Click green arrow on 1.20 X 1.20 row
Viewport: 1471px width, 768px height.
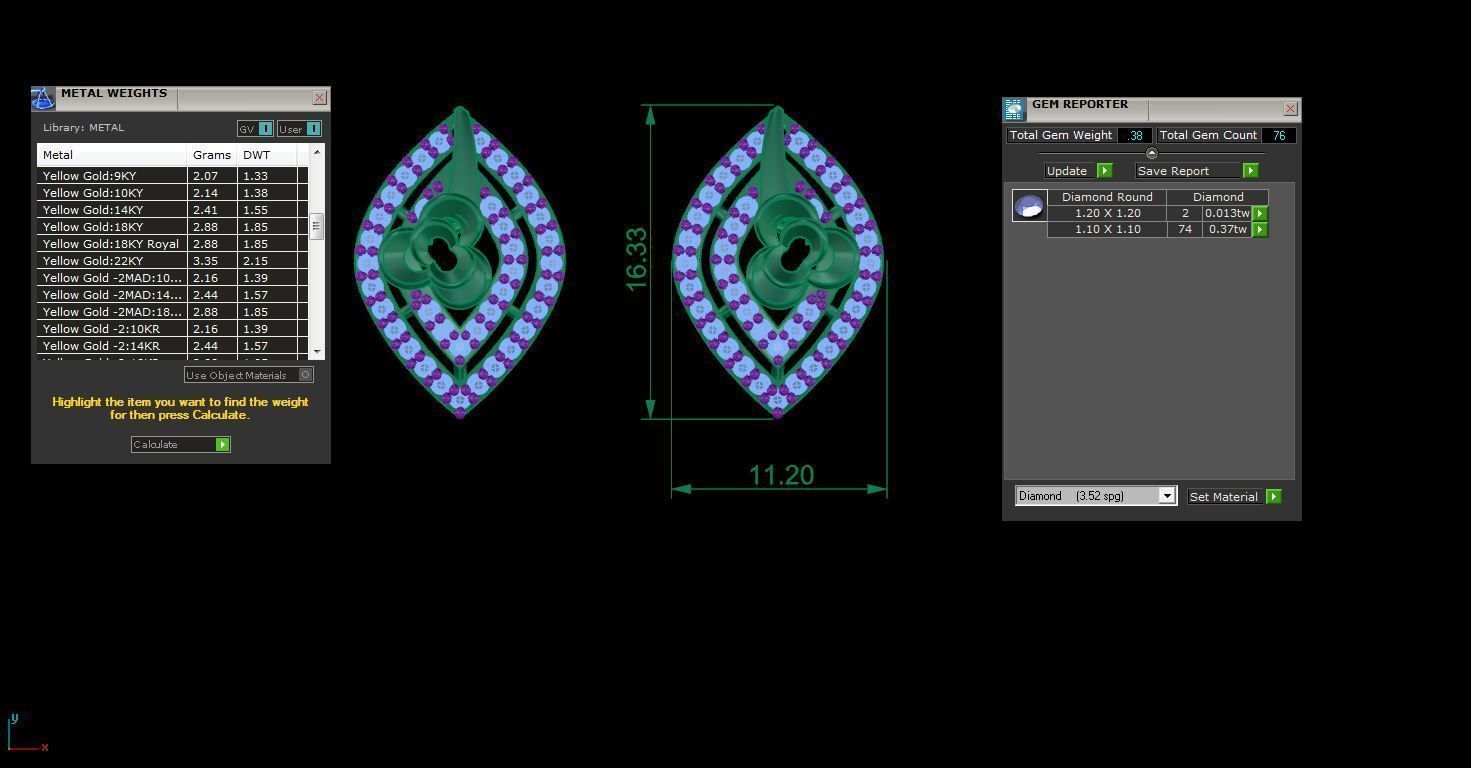[1260, 213]
